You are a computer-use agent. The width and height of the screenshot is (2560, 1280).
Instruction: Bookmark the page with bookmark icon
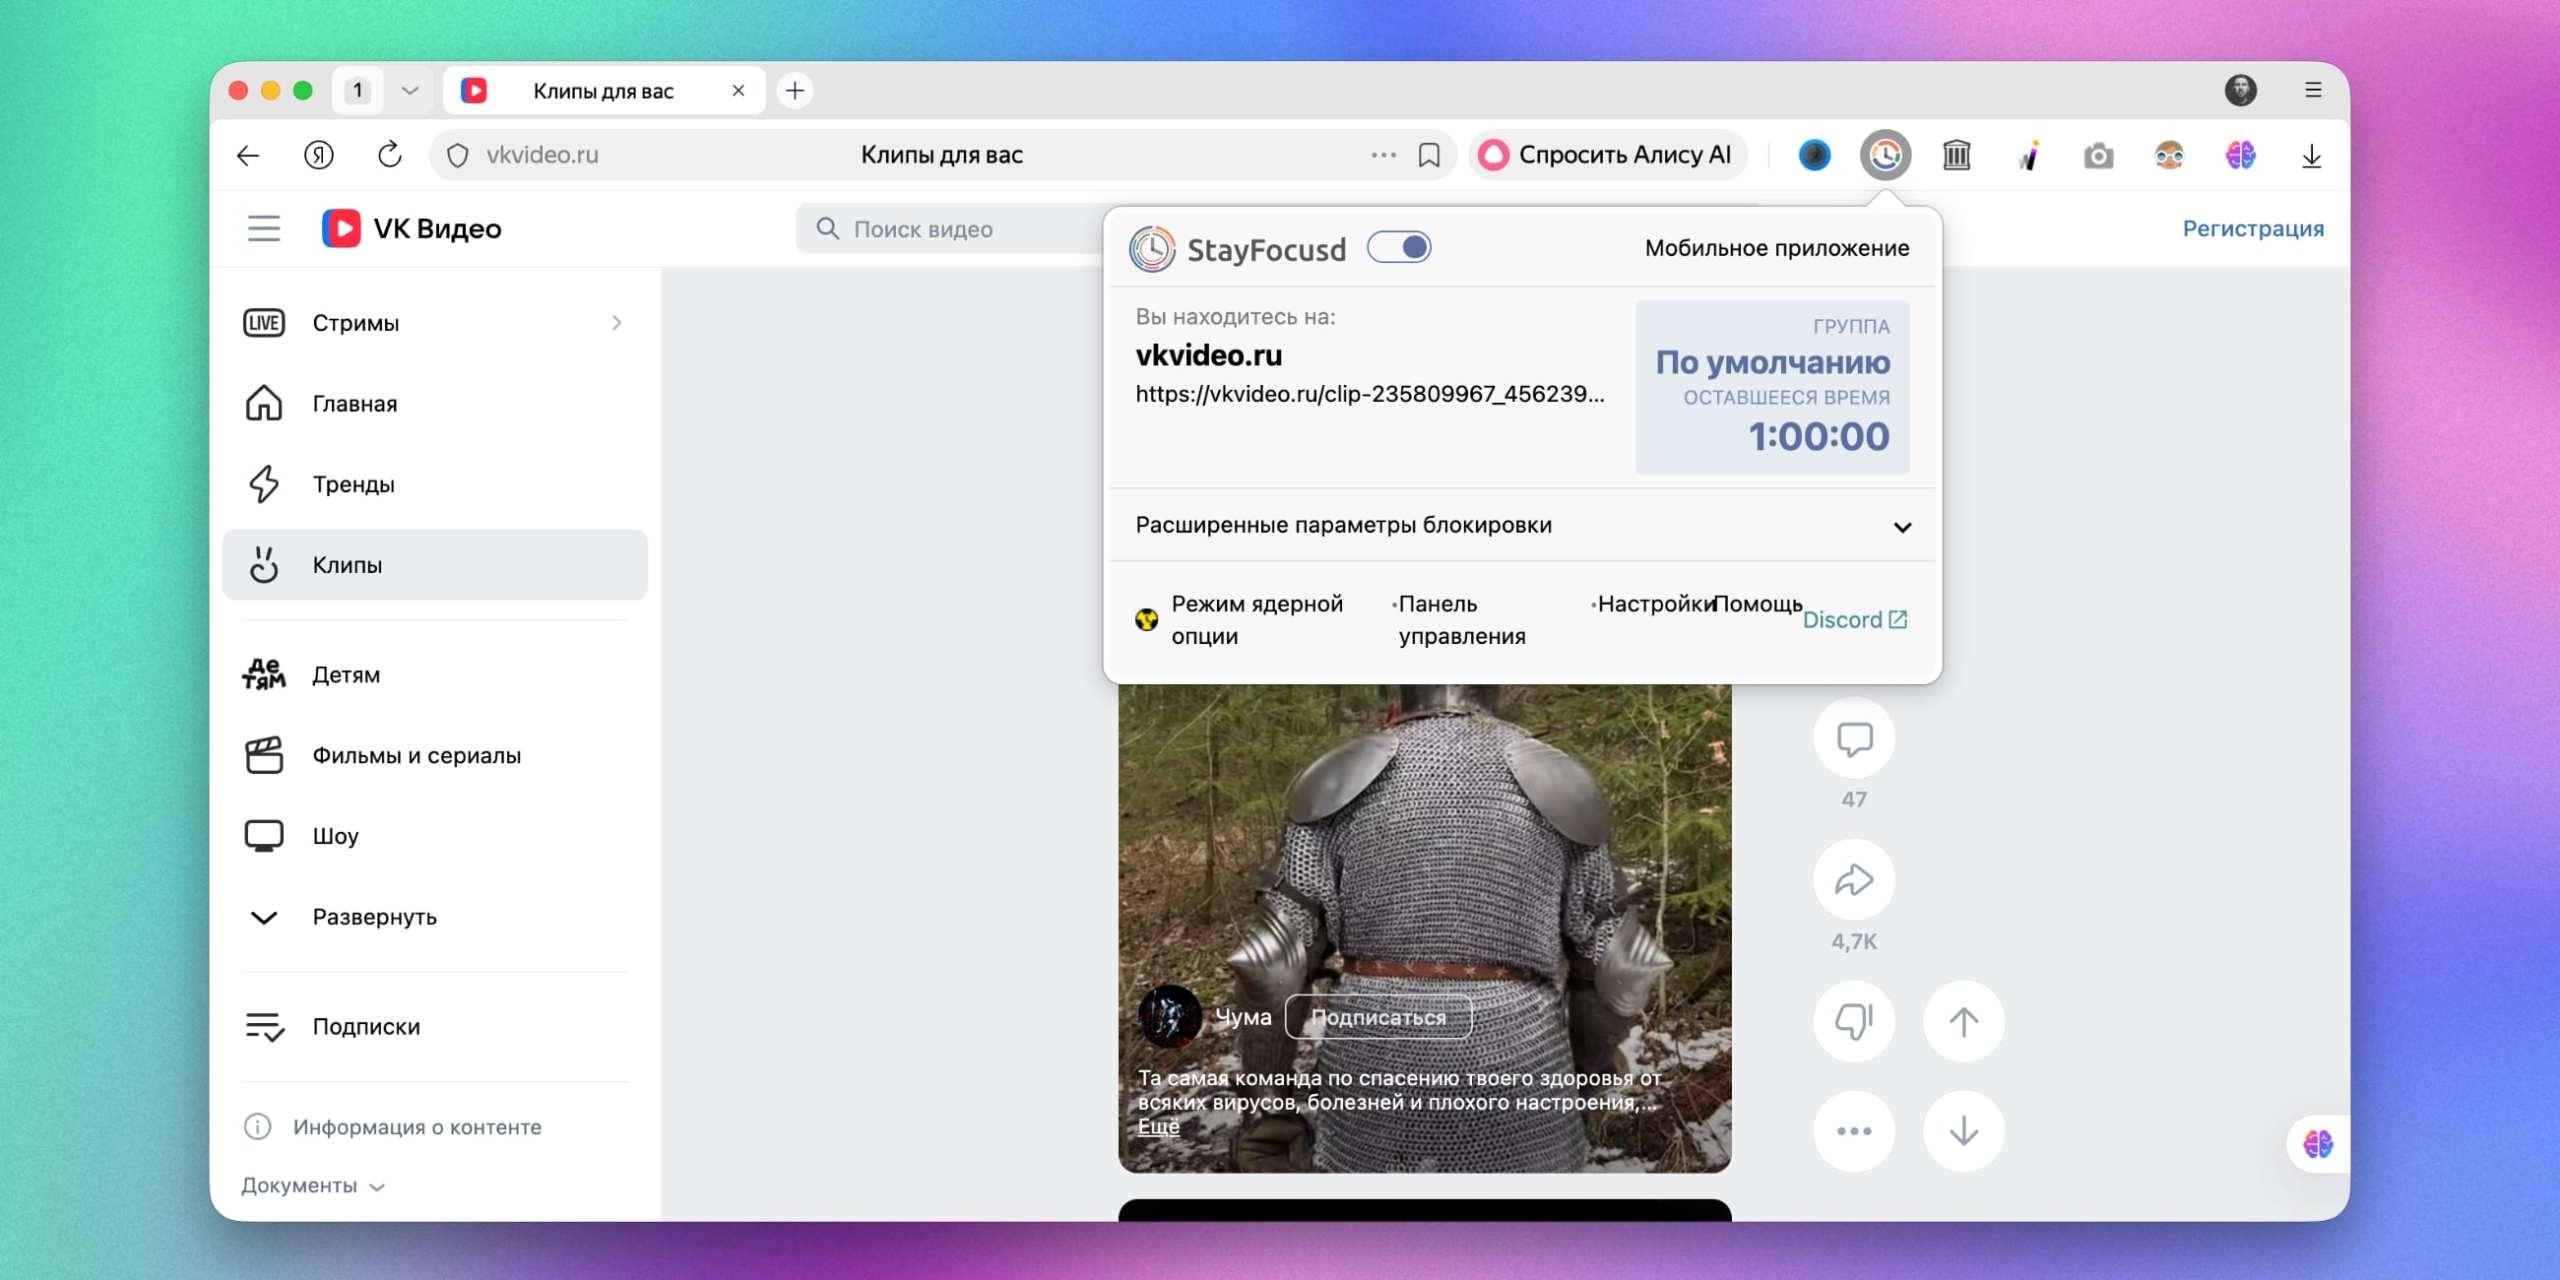pos(1429,155)
